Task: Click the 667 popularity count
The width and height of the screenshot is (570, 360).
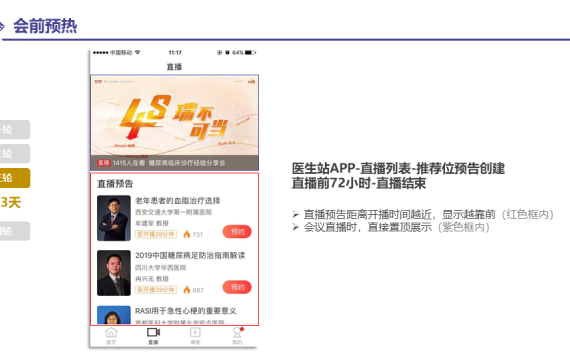Action: (x=198, y=290)
